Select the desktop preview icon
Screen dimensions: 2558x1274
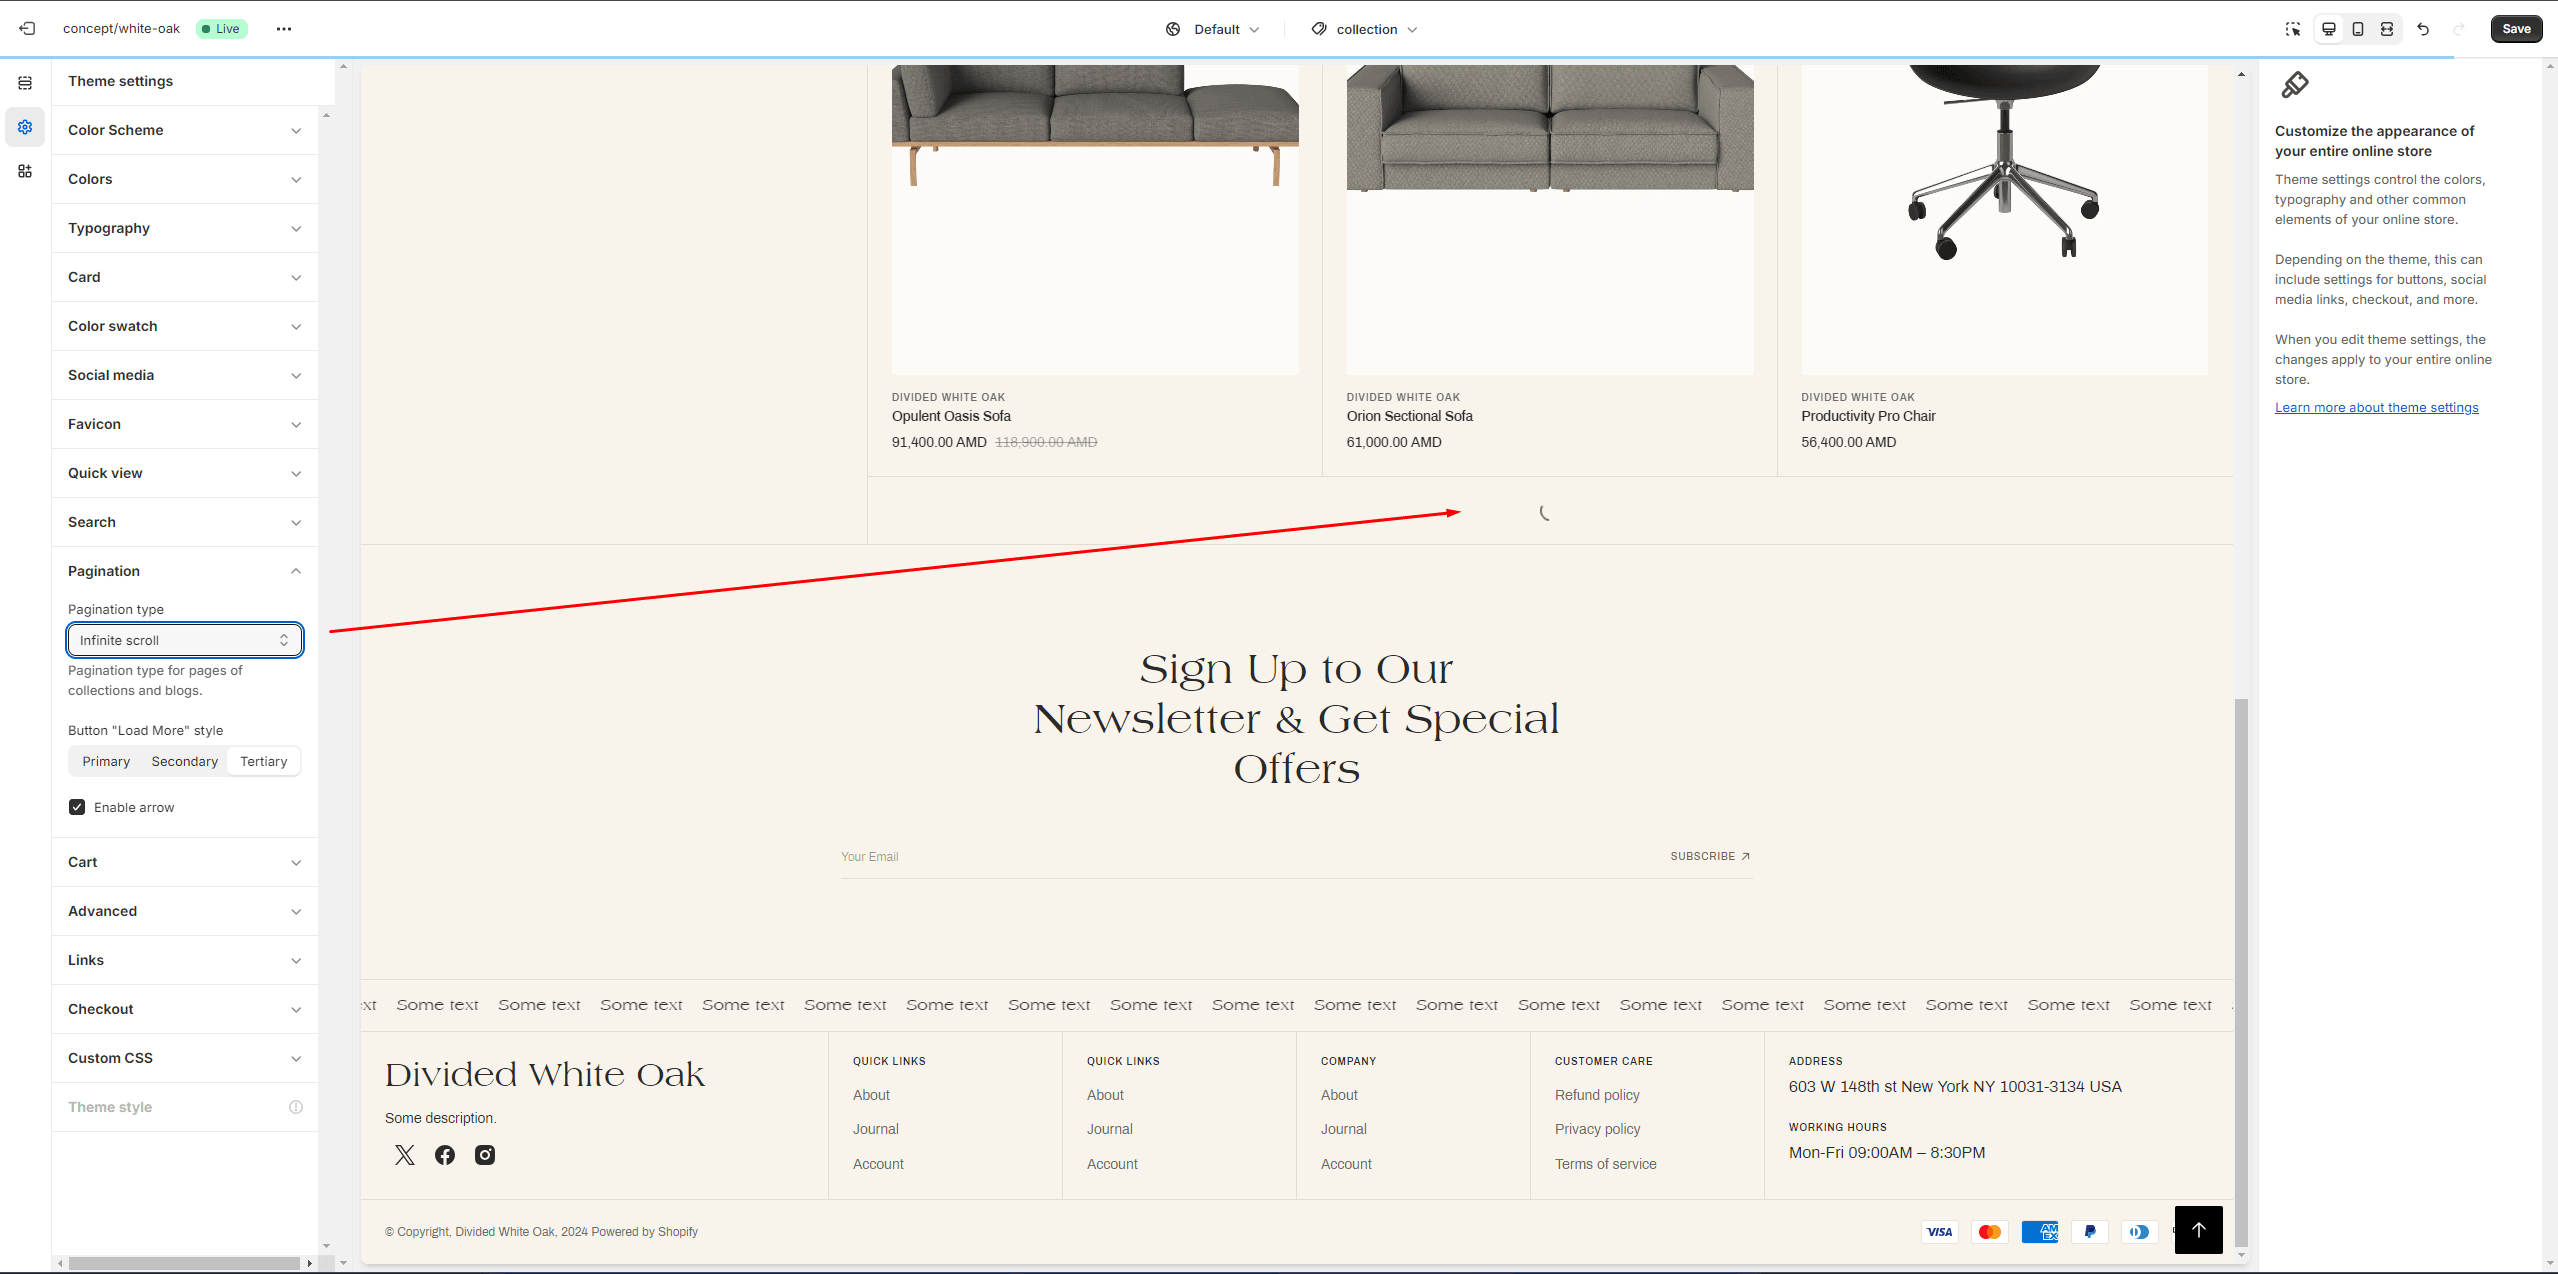2329,29
